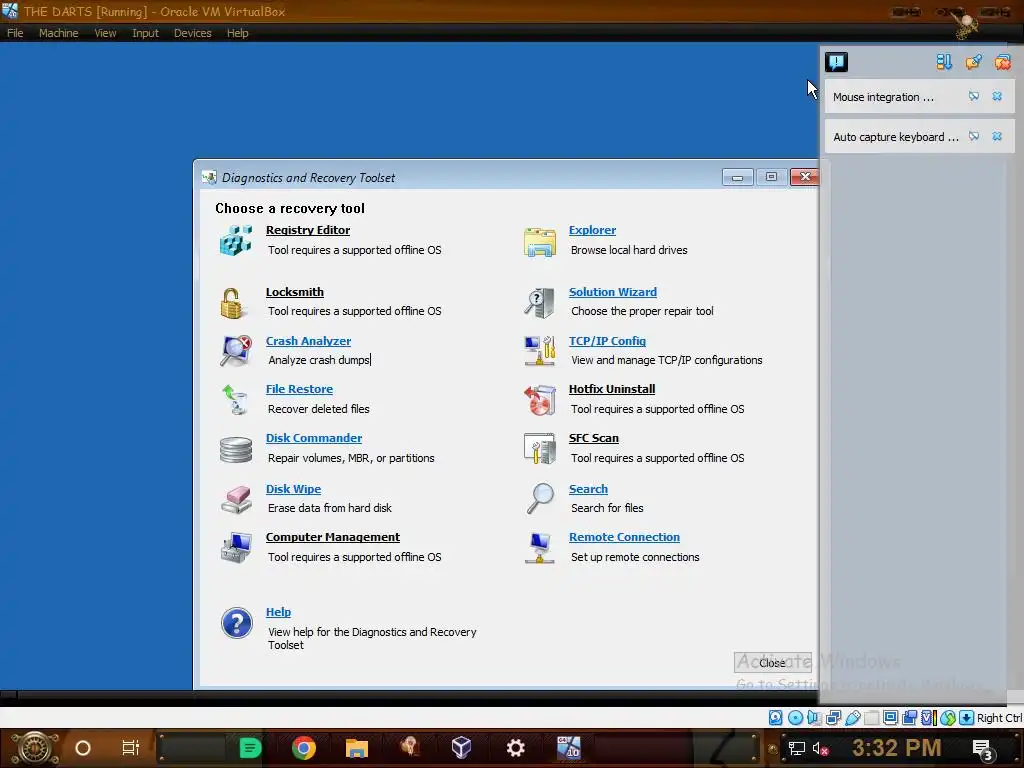Click the optical disc status bar indicator

pyautogui.click(x=795, y=718)
